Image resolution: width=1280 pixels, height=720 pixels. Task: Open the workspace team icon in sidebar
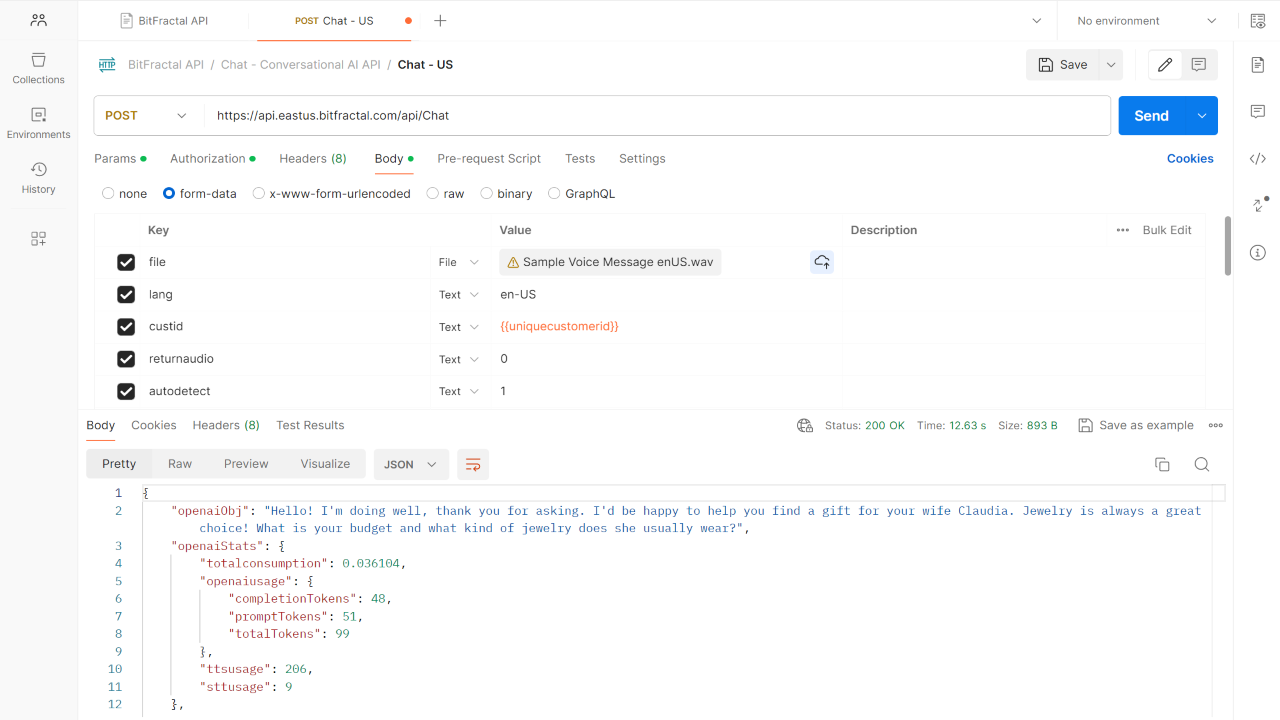pyautogui.click(x=38, y=20)
